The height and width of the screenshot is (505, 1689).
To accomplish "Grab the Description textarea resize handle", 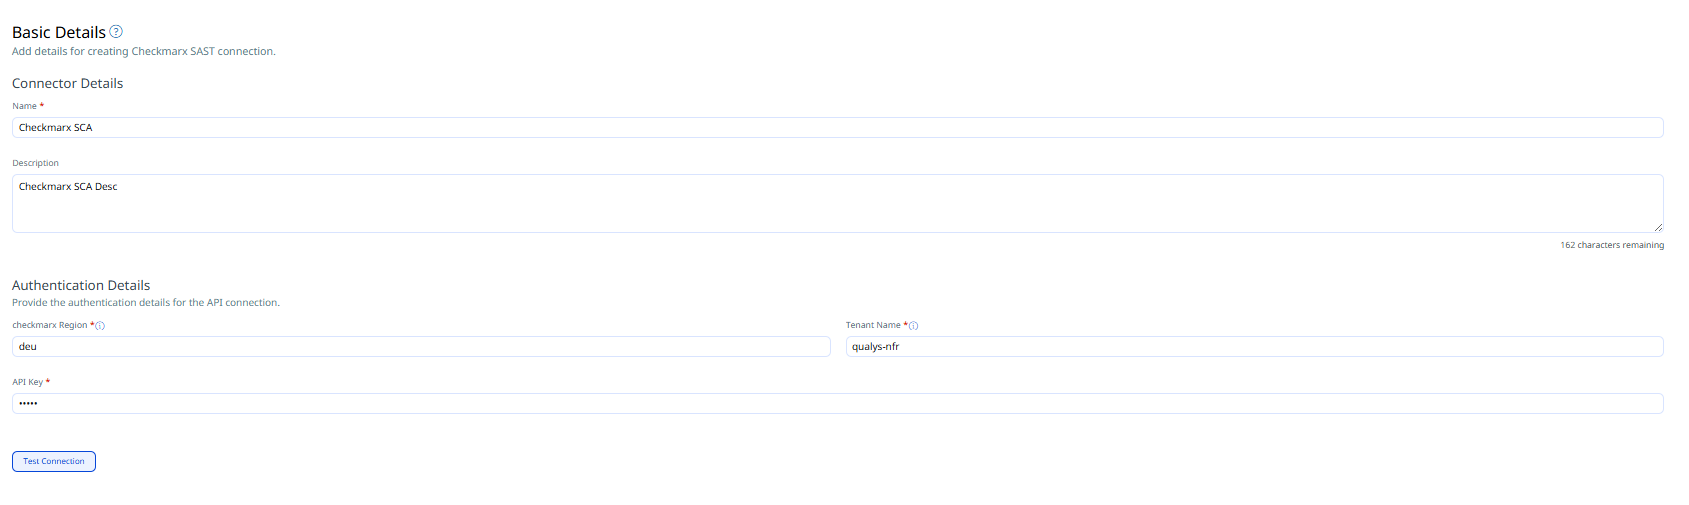I will pyautogui.click(x=1657, y=227).
